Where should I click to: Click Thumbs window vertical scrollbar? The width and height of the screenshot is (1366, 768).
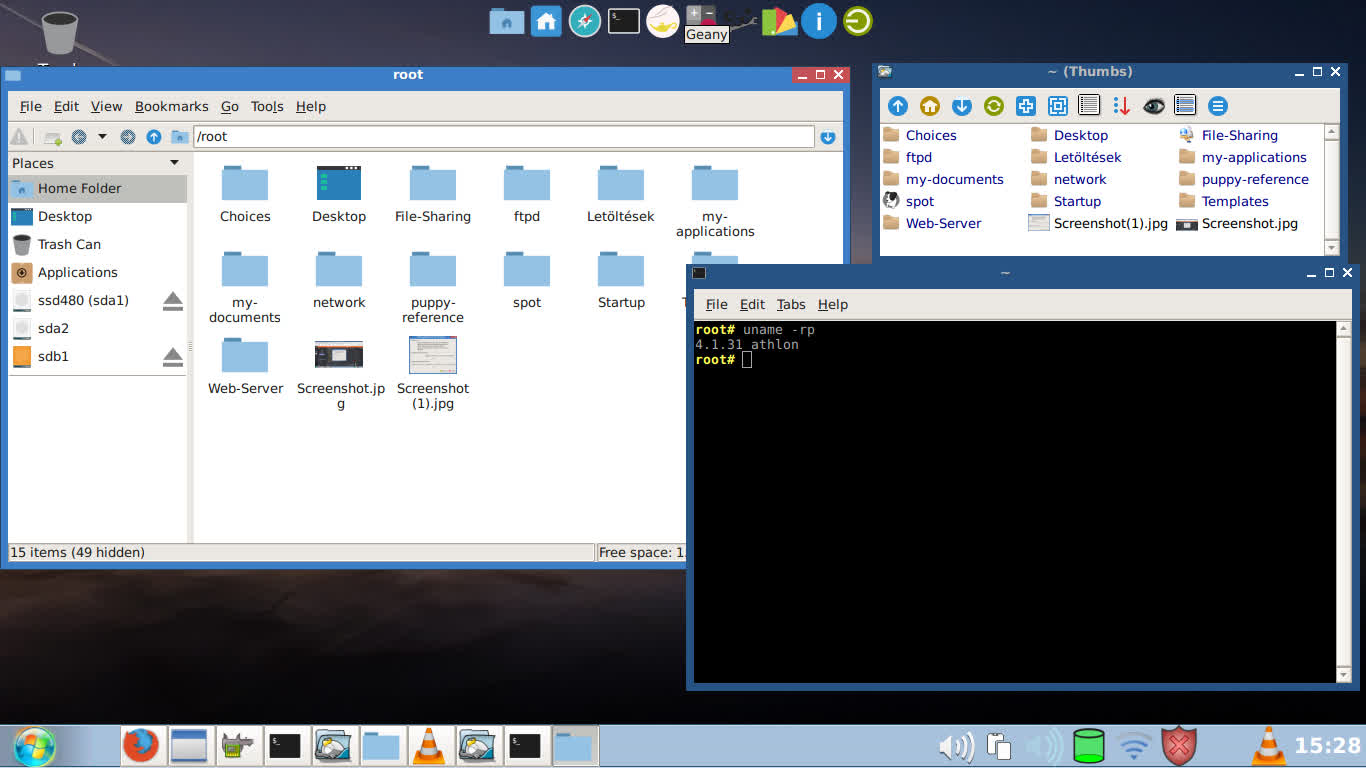point(1331,189)
